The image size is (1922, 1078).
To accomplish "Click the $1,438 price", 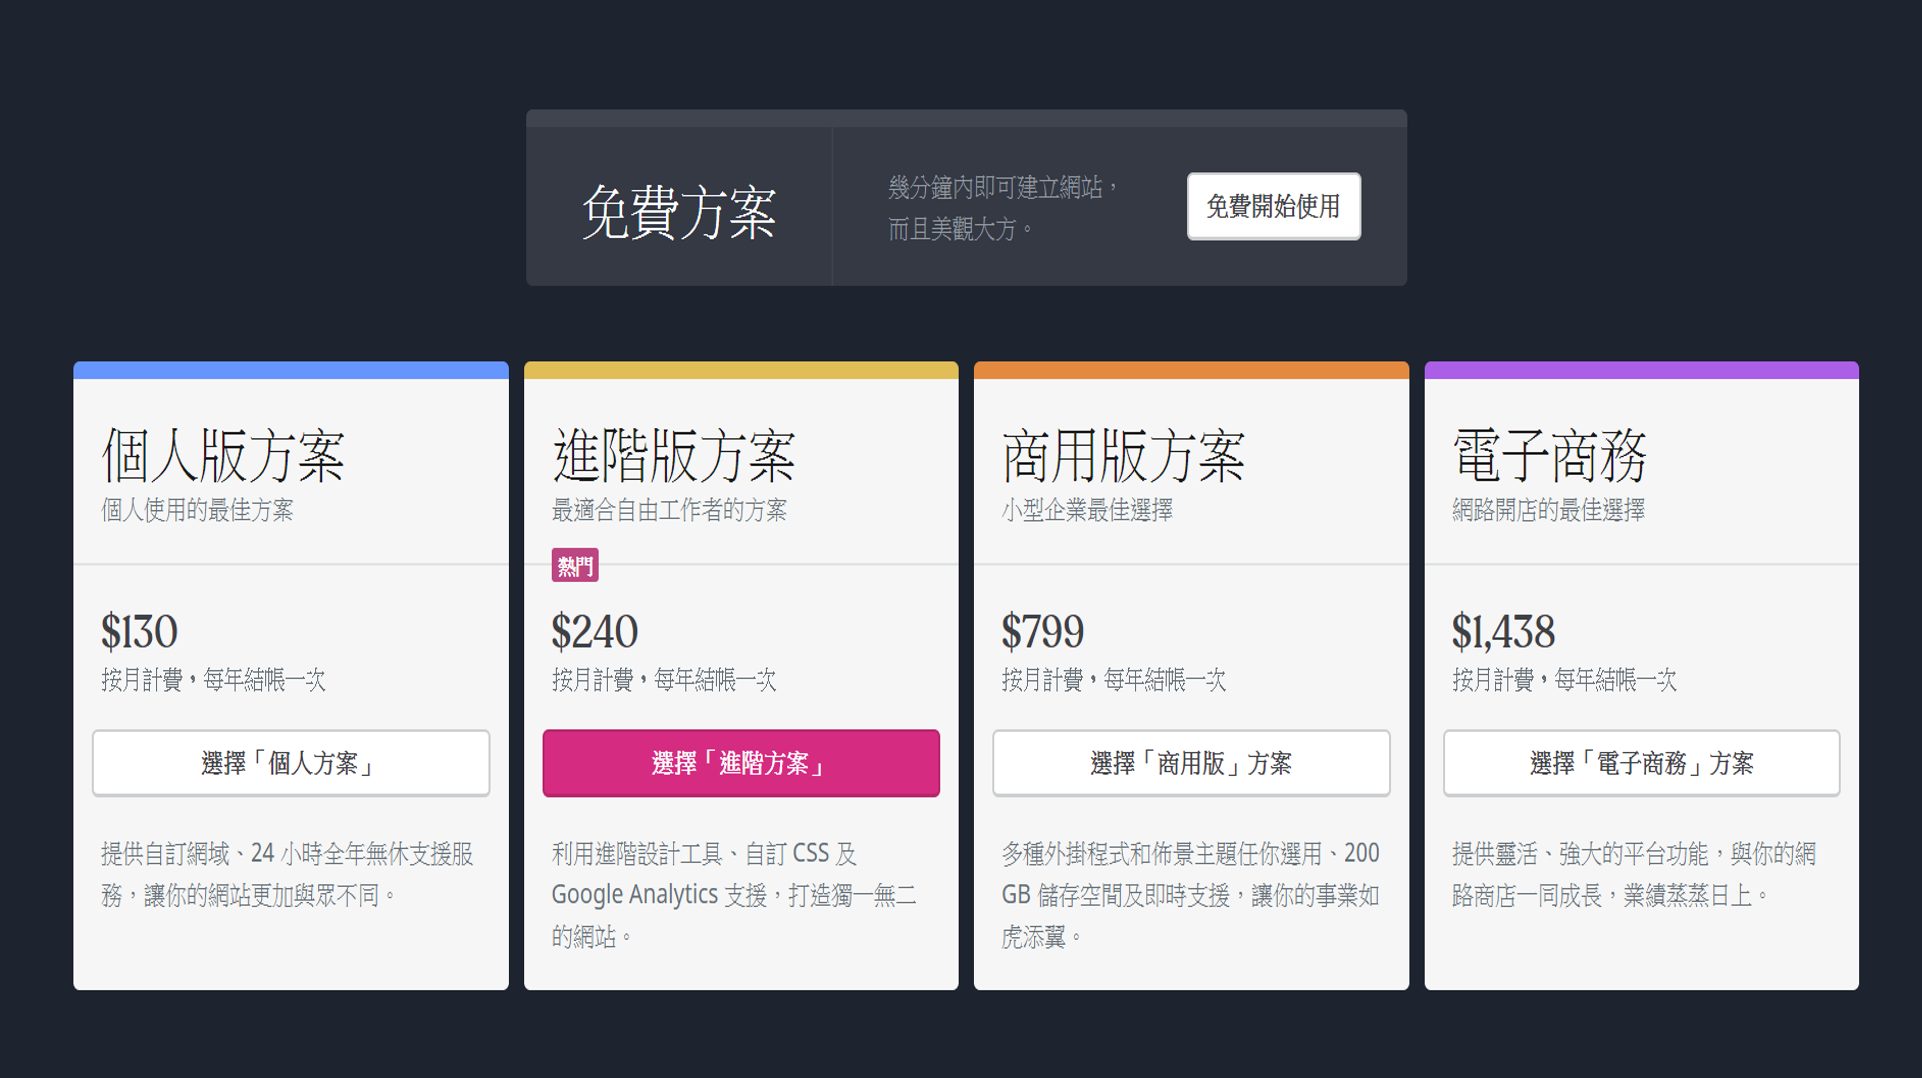I will click(x=1503, y=632).
